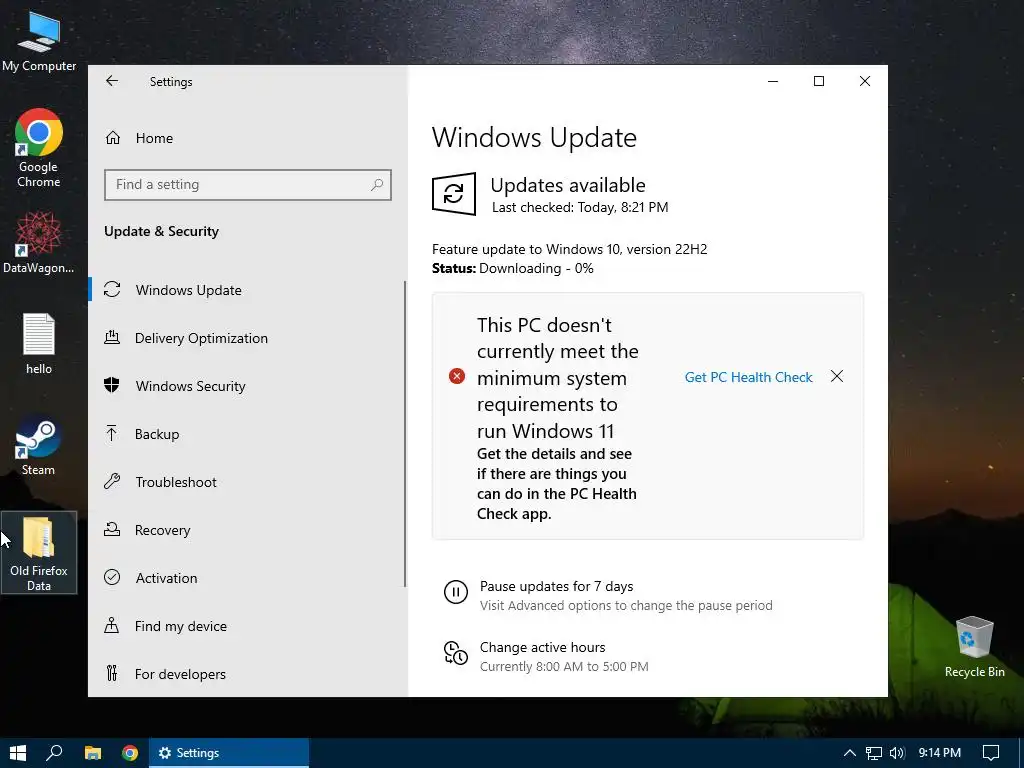Click the Windows Security shield icon
Image resolution: width=1024 pixels, height=768 pixels.
point(112,385)
